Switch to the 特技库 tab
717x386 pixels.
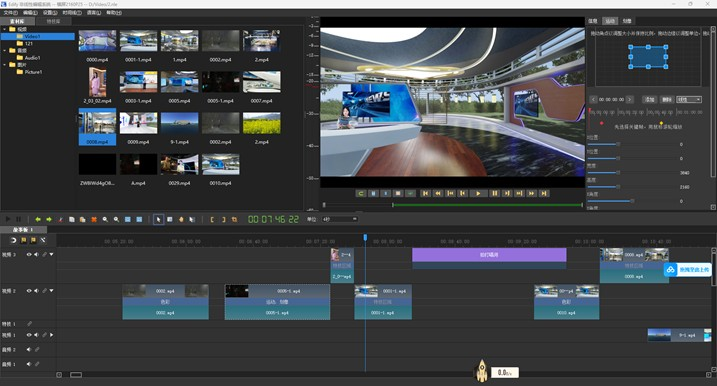pyautogui.click(x=53, y=21)
